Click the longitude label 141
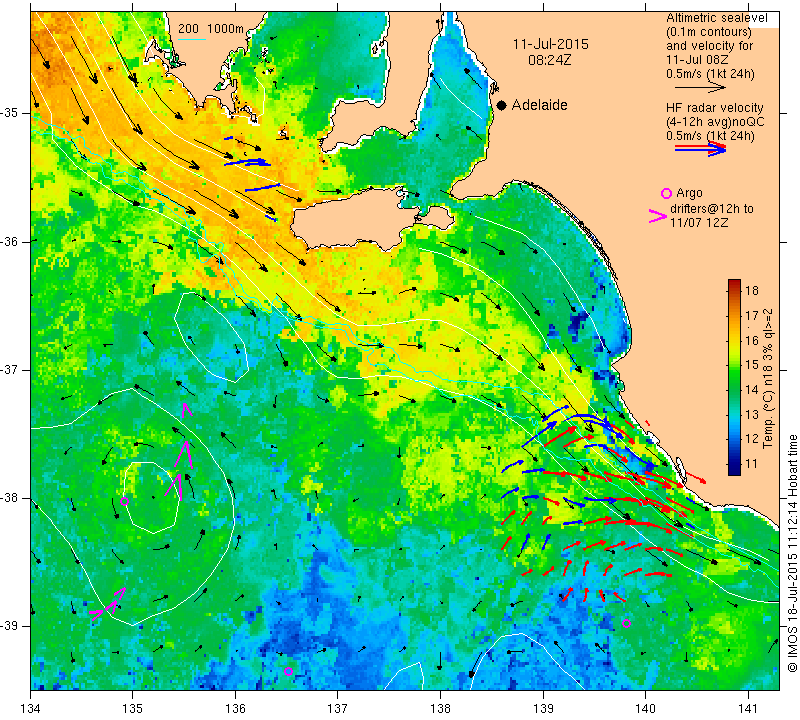Image resolution: width=800 pixels, height=720 pixels. 748,709
